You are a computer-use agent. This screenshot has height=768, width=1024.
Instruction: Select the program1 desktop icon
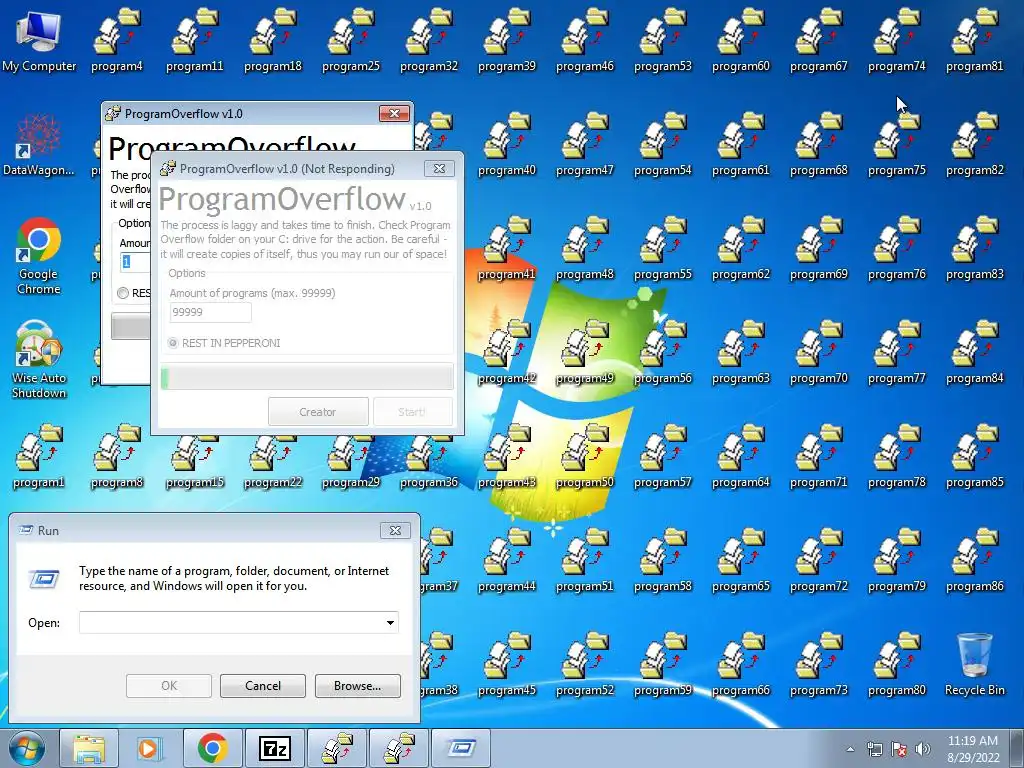click(39, 456)
